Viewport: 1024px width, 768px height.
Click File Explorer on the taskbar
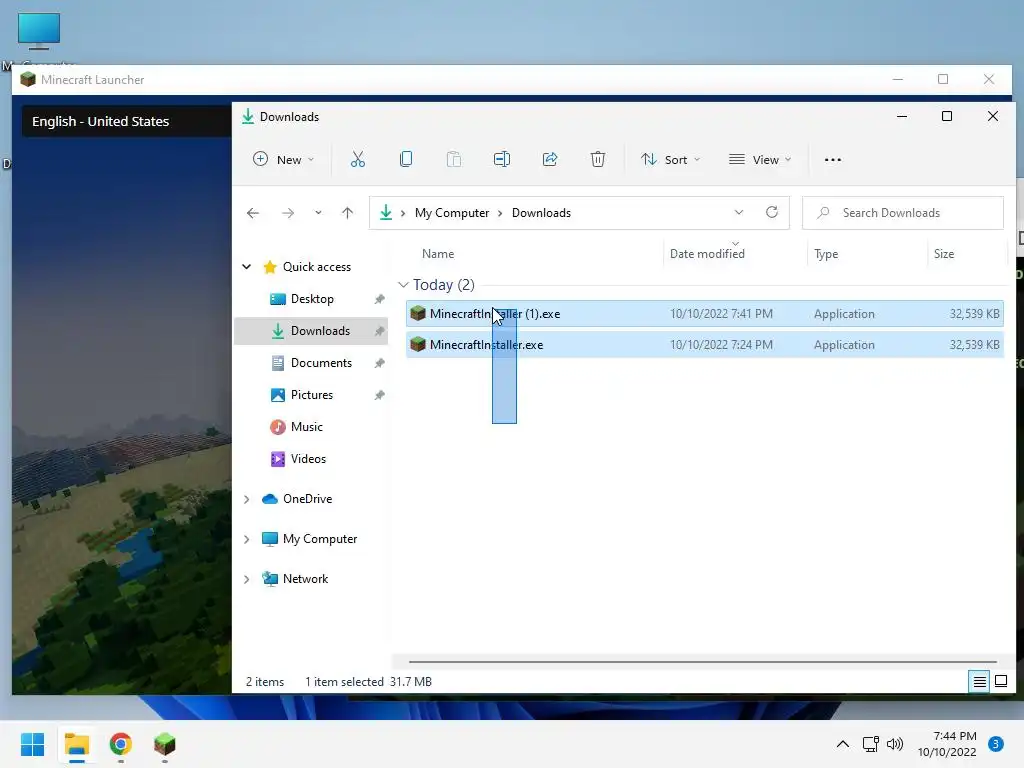77,744
